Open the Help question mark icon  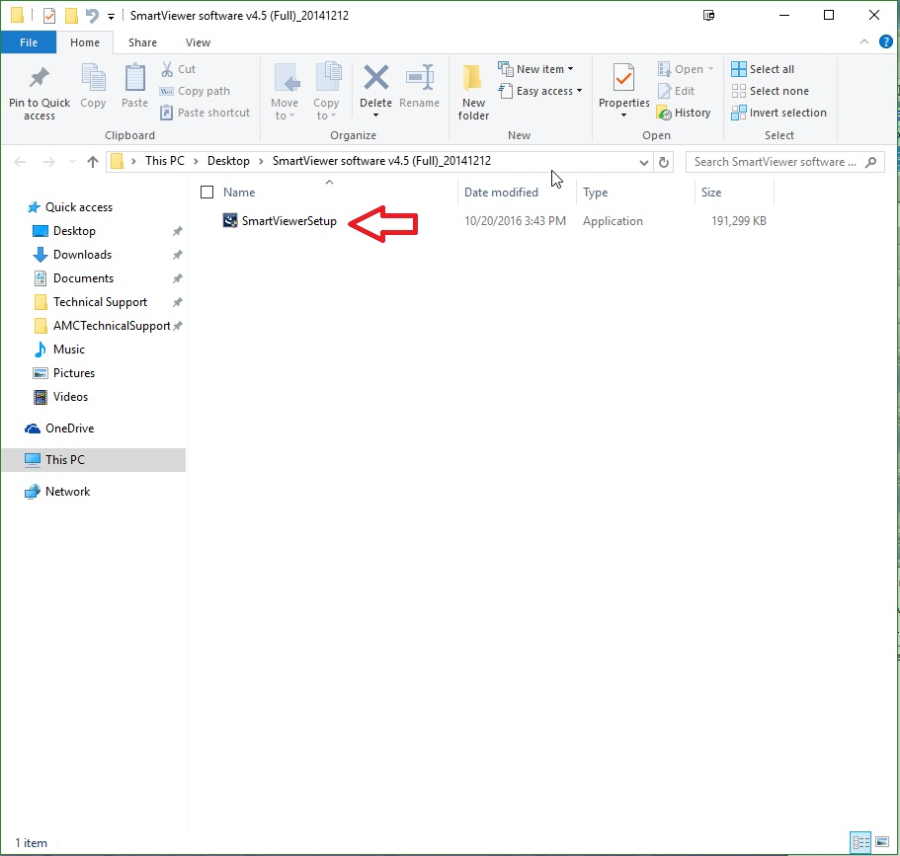[x=886, y=41]
